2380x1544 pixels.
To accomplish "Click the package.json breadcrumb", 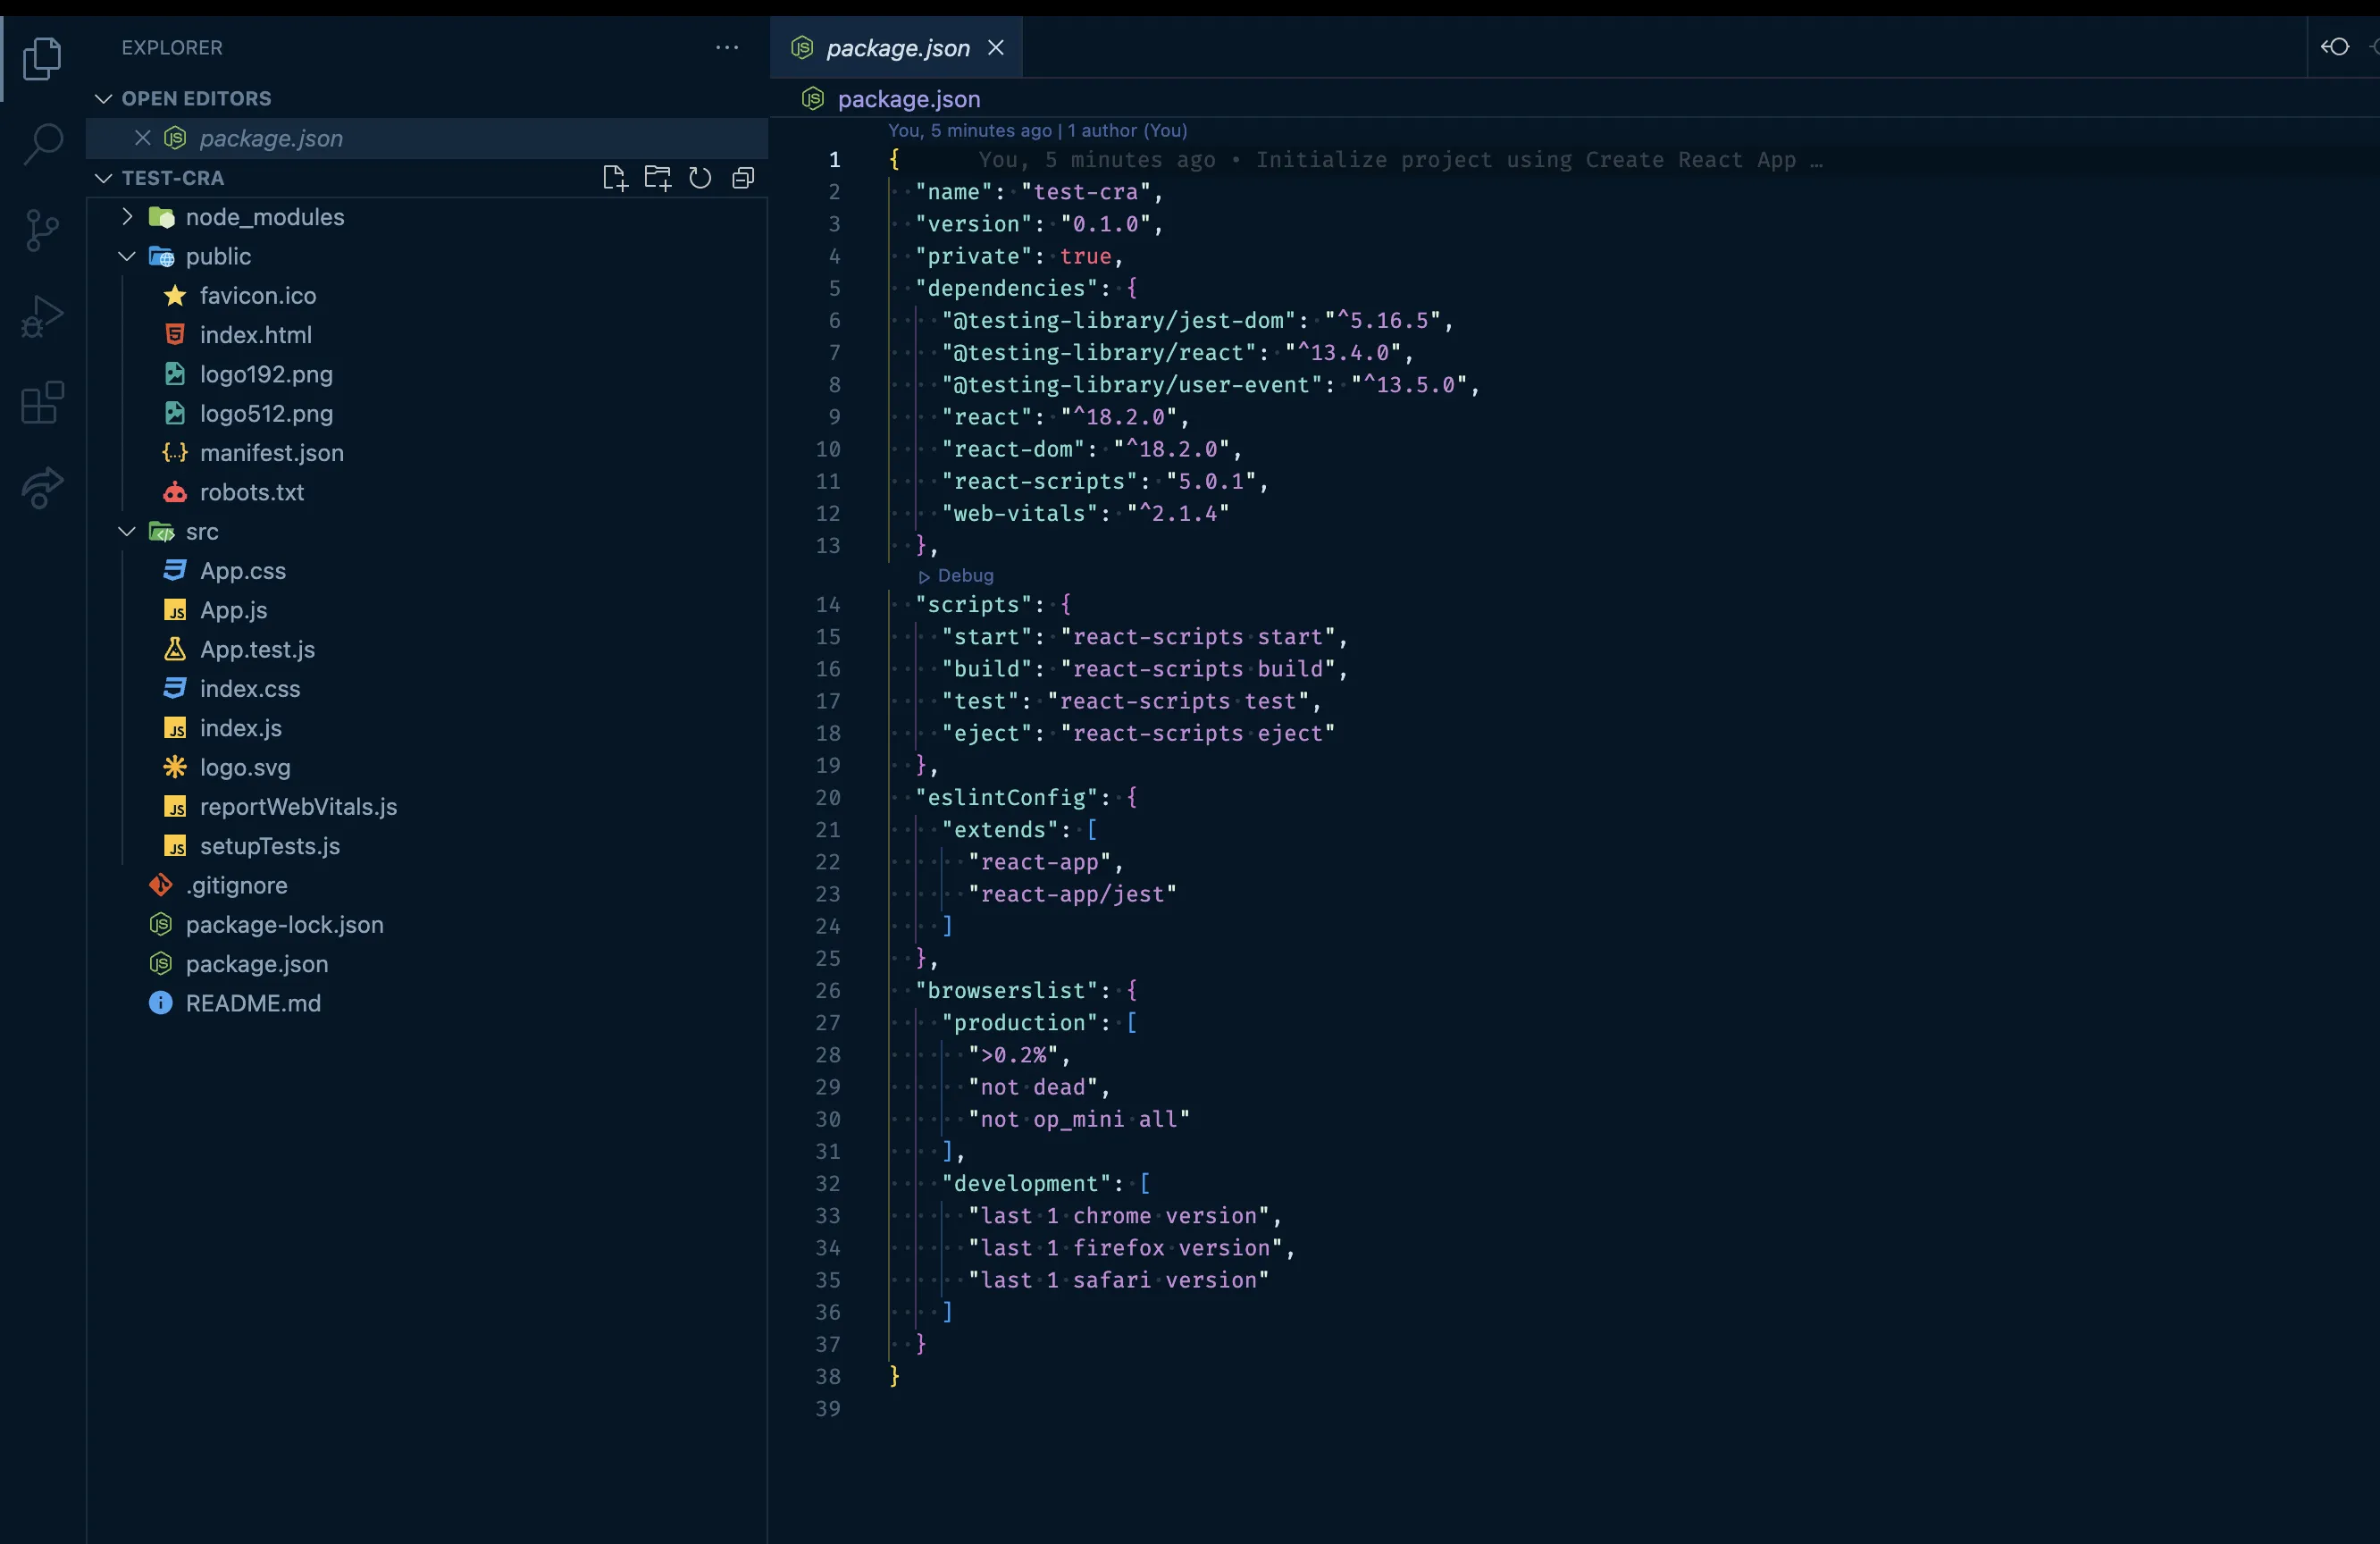I will pos(906,99).
